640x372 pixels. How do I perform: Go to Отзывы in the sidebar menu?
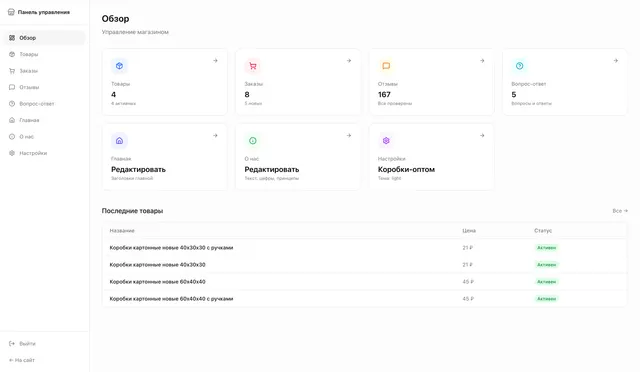pos(44,87)
